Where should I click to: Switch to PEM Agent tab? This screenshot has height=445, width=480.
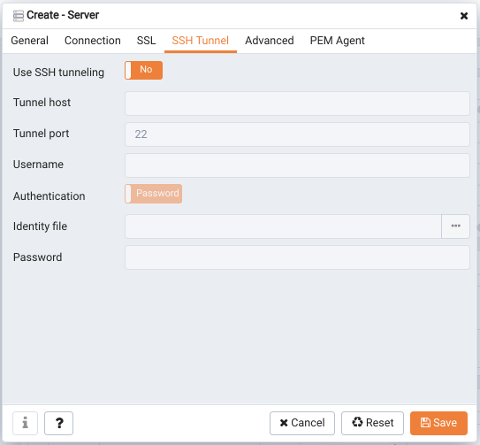pyautogui.click(x=337, y=40)
